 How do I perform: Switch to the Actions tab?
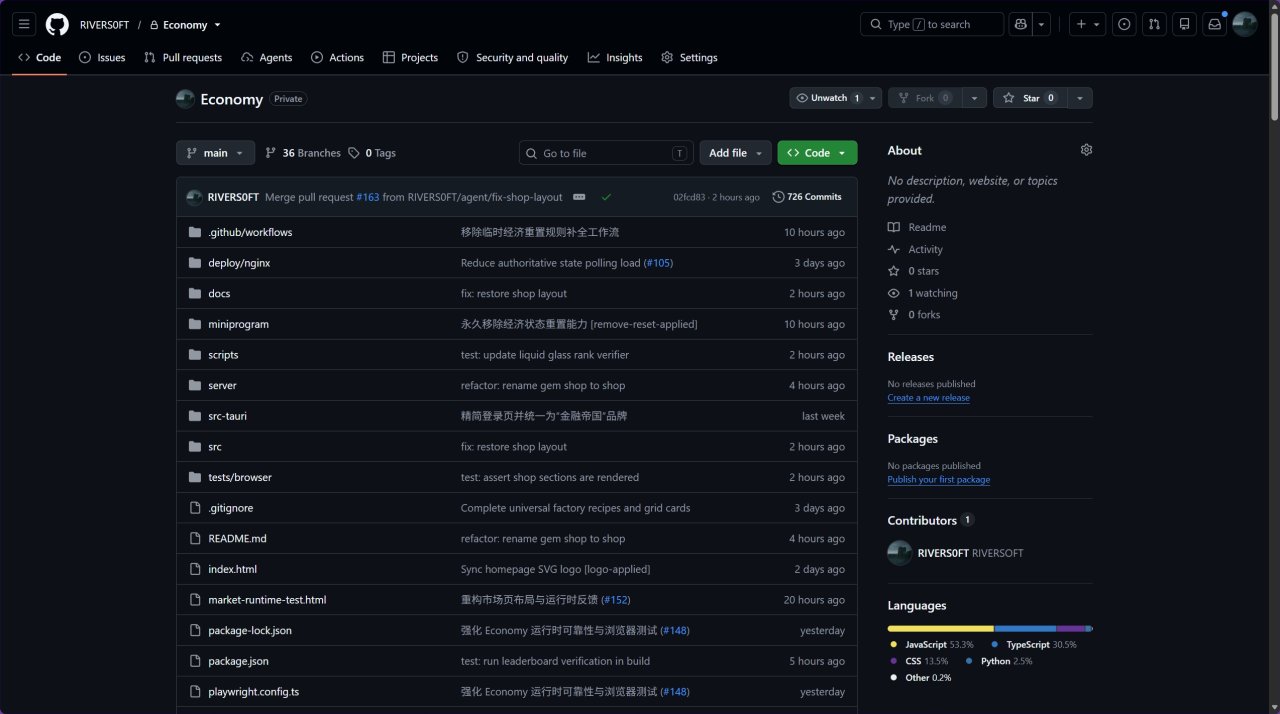pos(337,58)
